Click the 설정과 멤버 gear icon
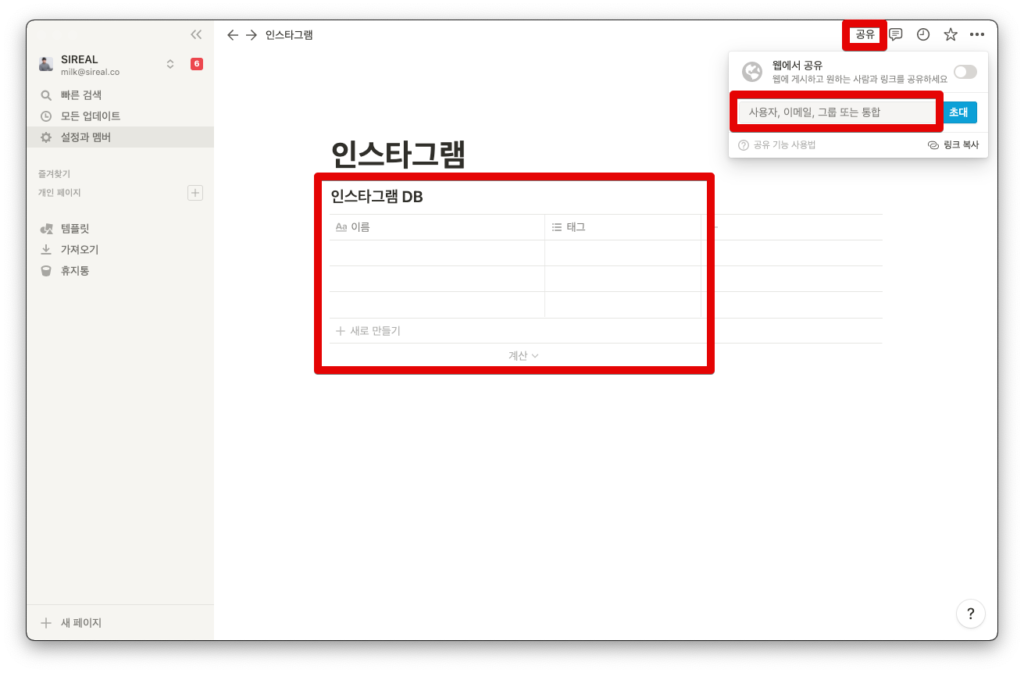 click(x=46, y=137)
